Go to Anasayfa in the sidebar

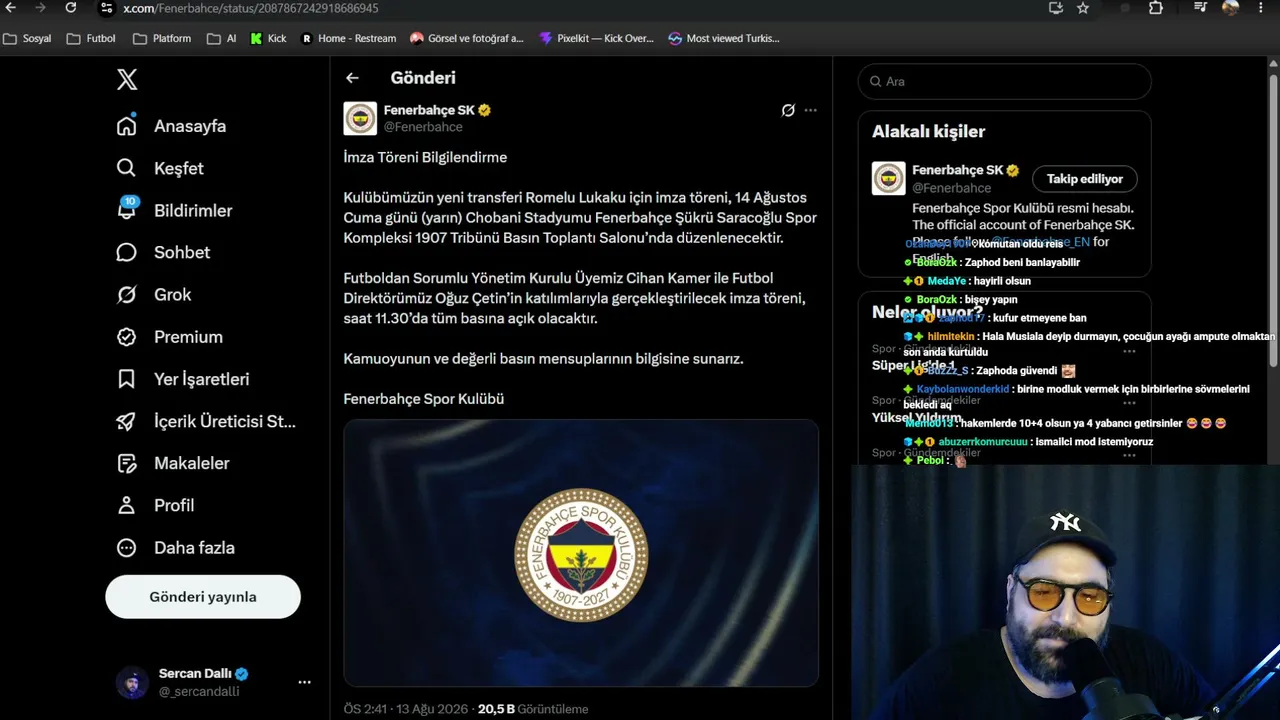pos(171,126)
